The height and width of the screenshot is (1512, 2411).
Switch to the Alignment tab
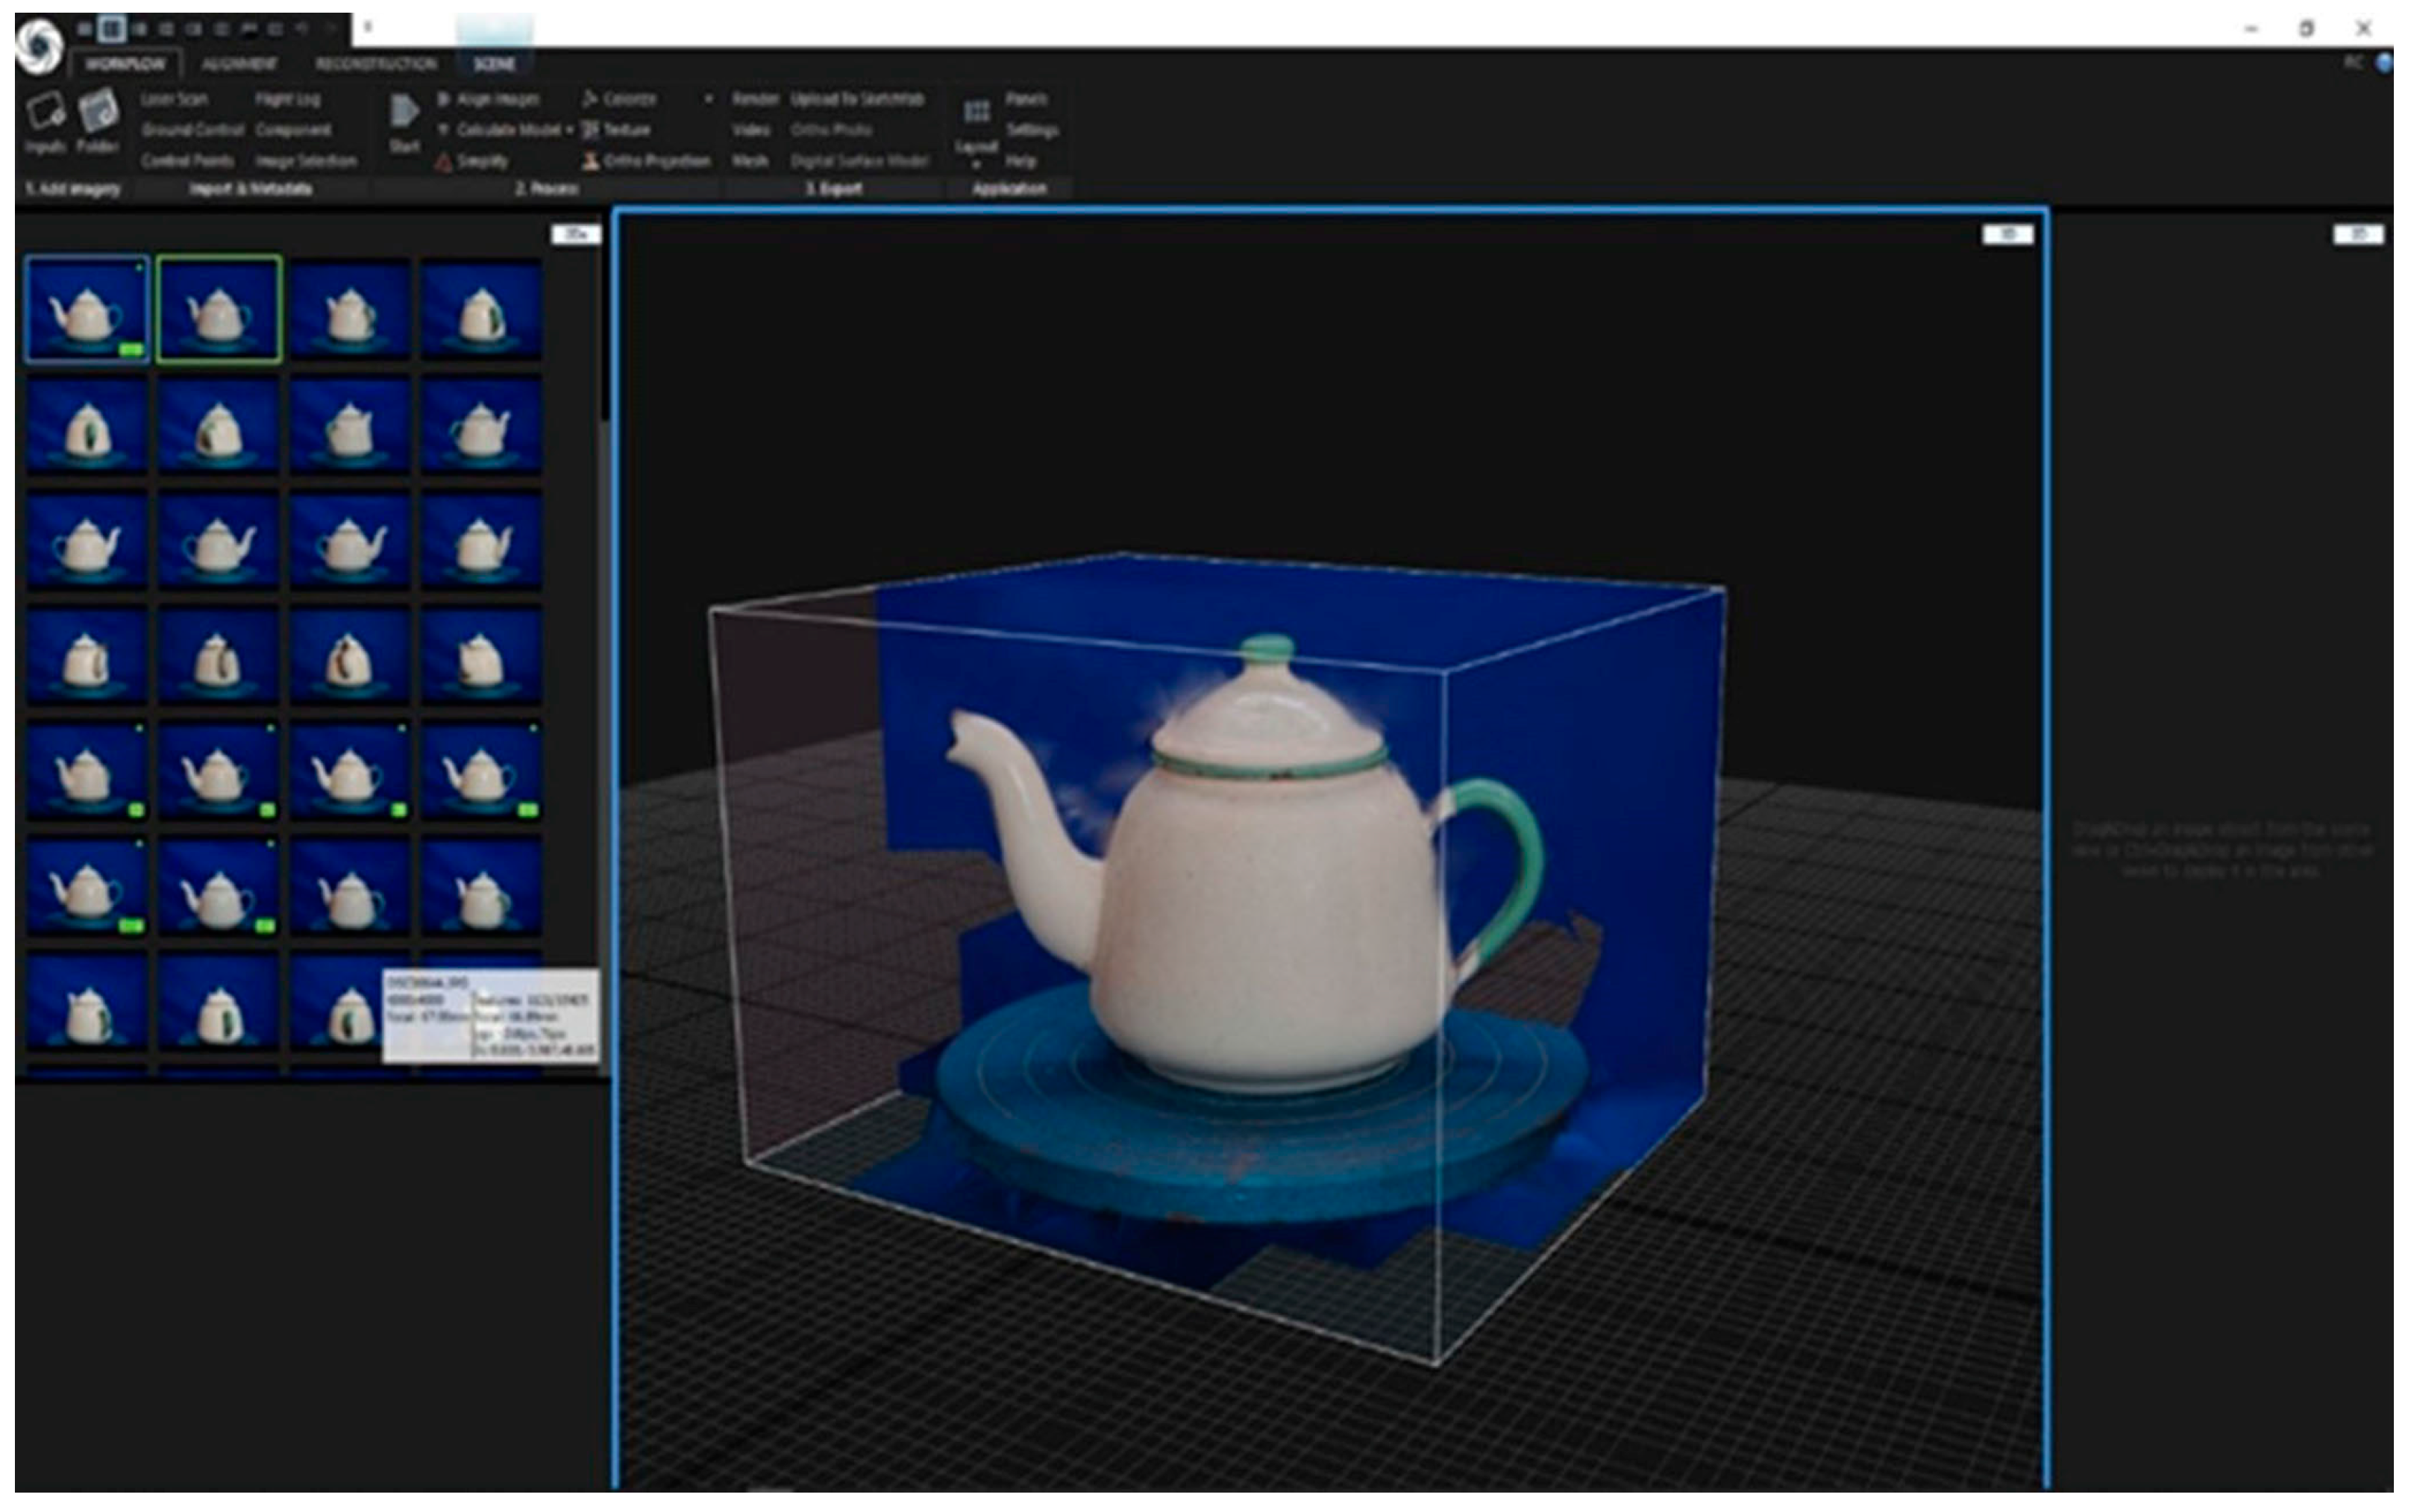(x=239, y=64)
